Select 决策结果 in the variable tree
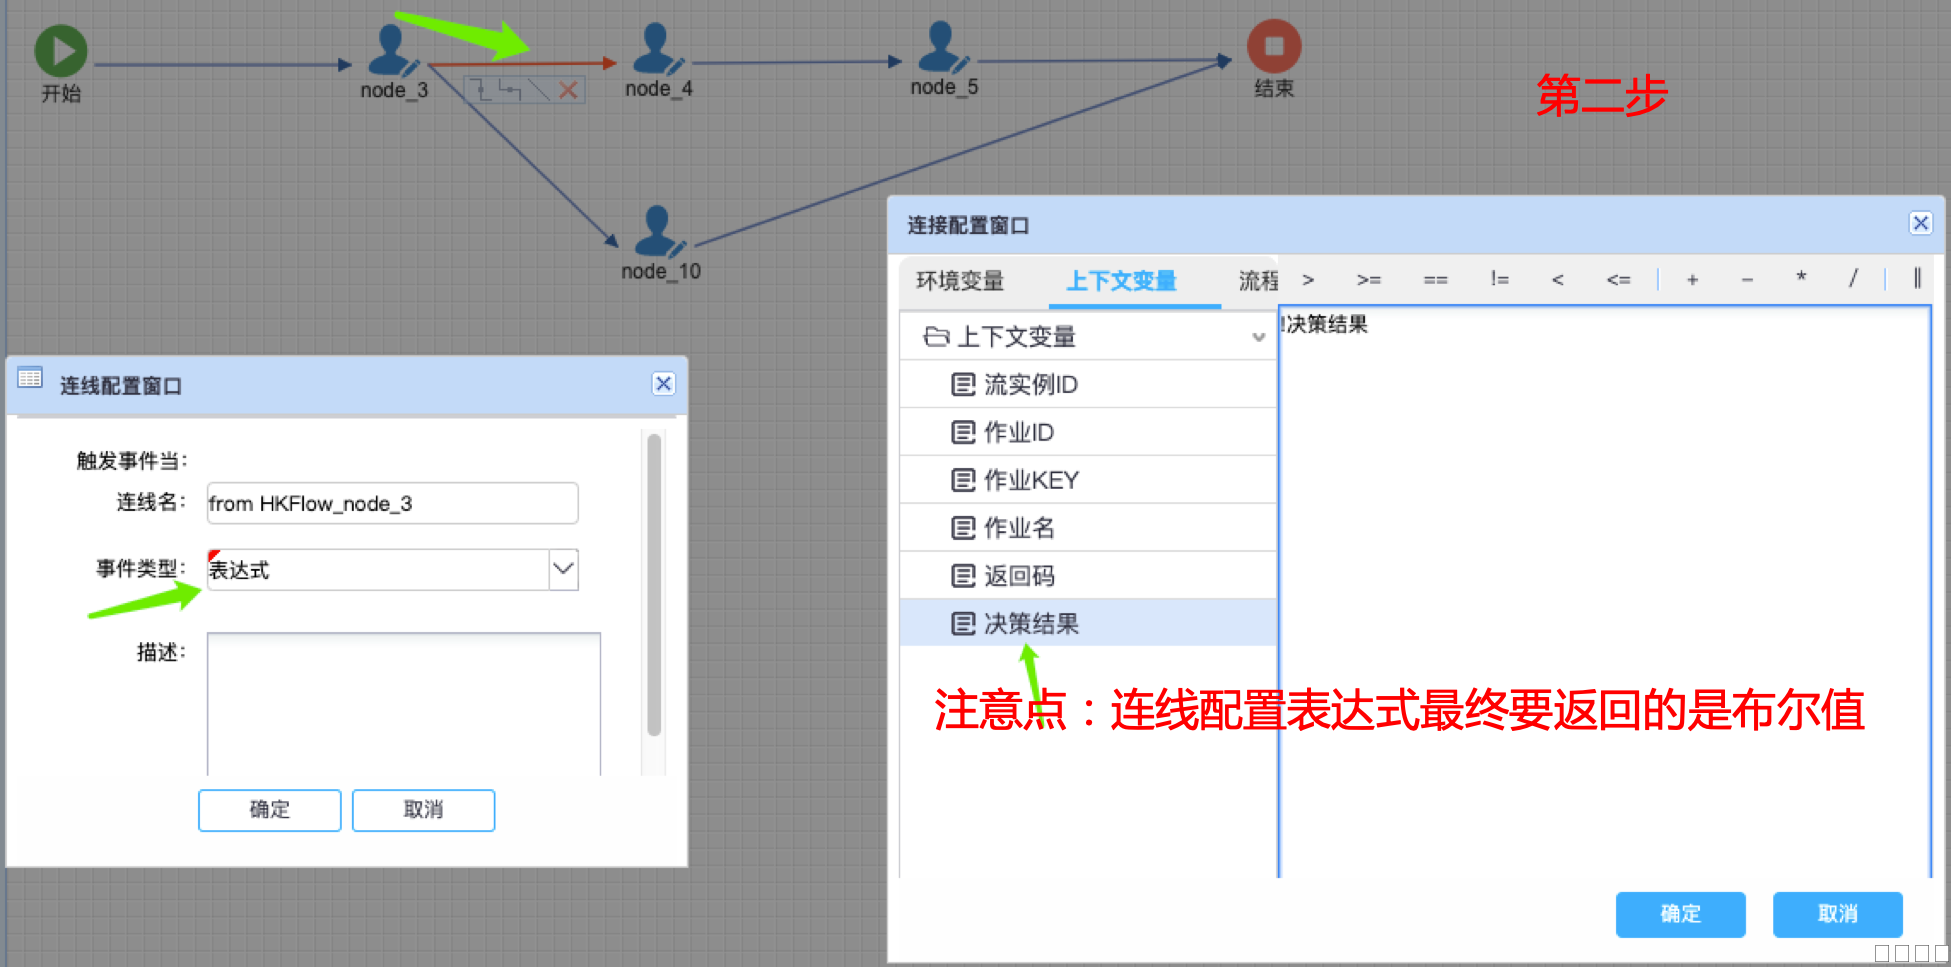Screen dimensions: 1951x967 1031,624
